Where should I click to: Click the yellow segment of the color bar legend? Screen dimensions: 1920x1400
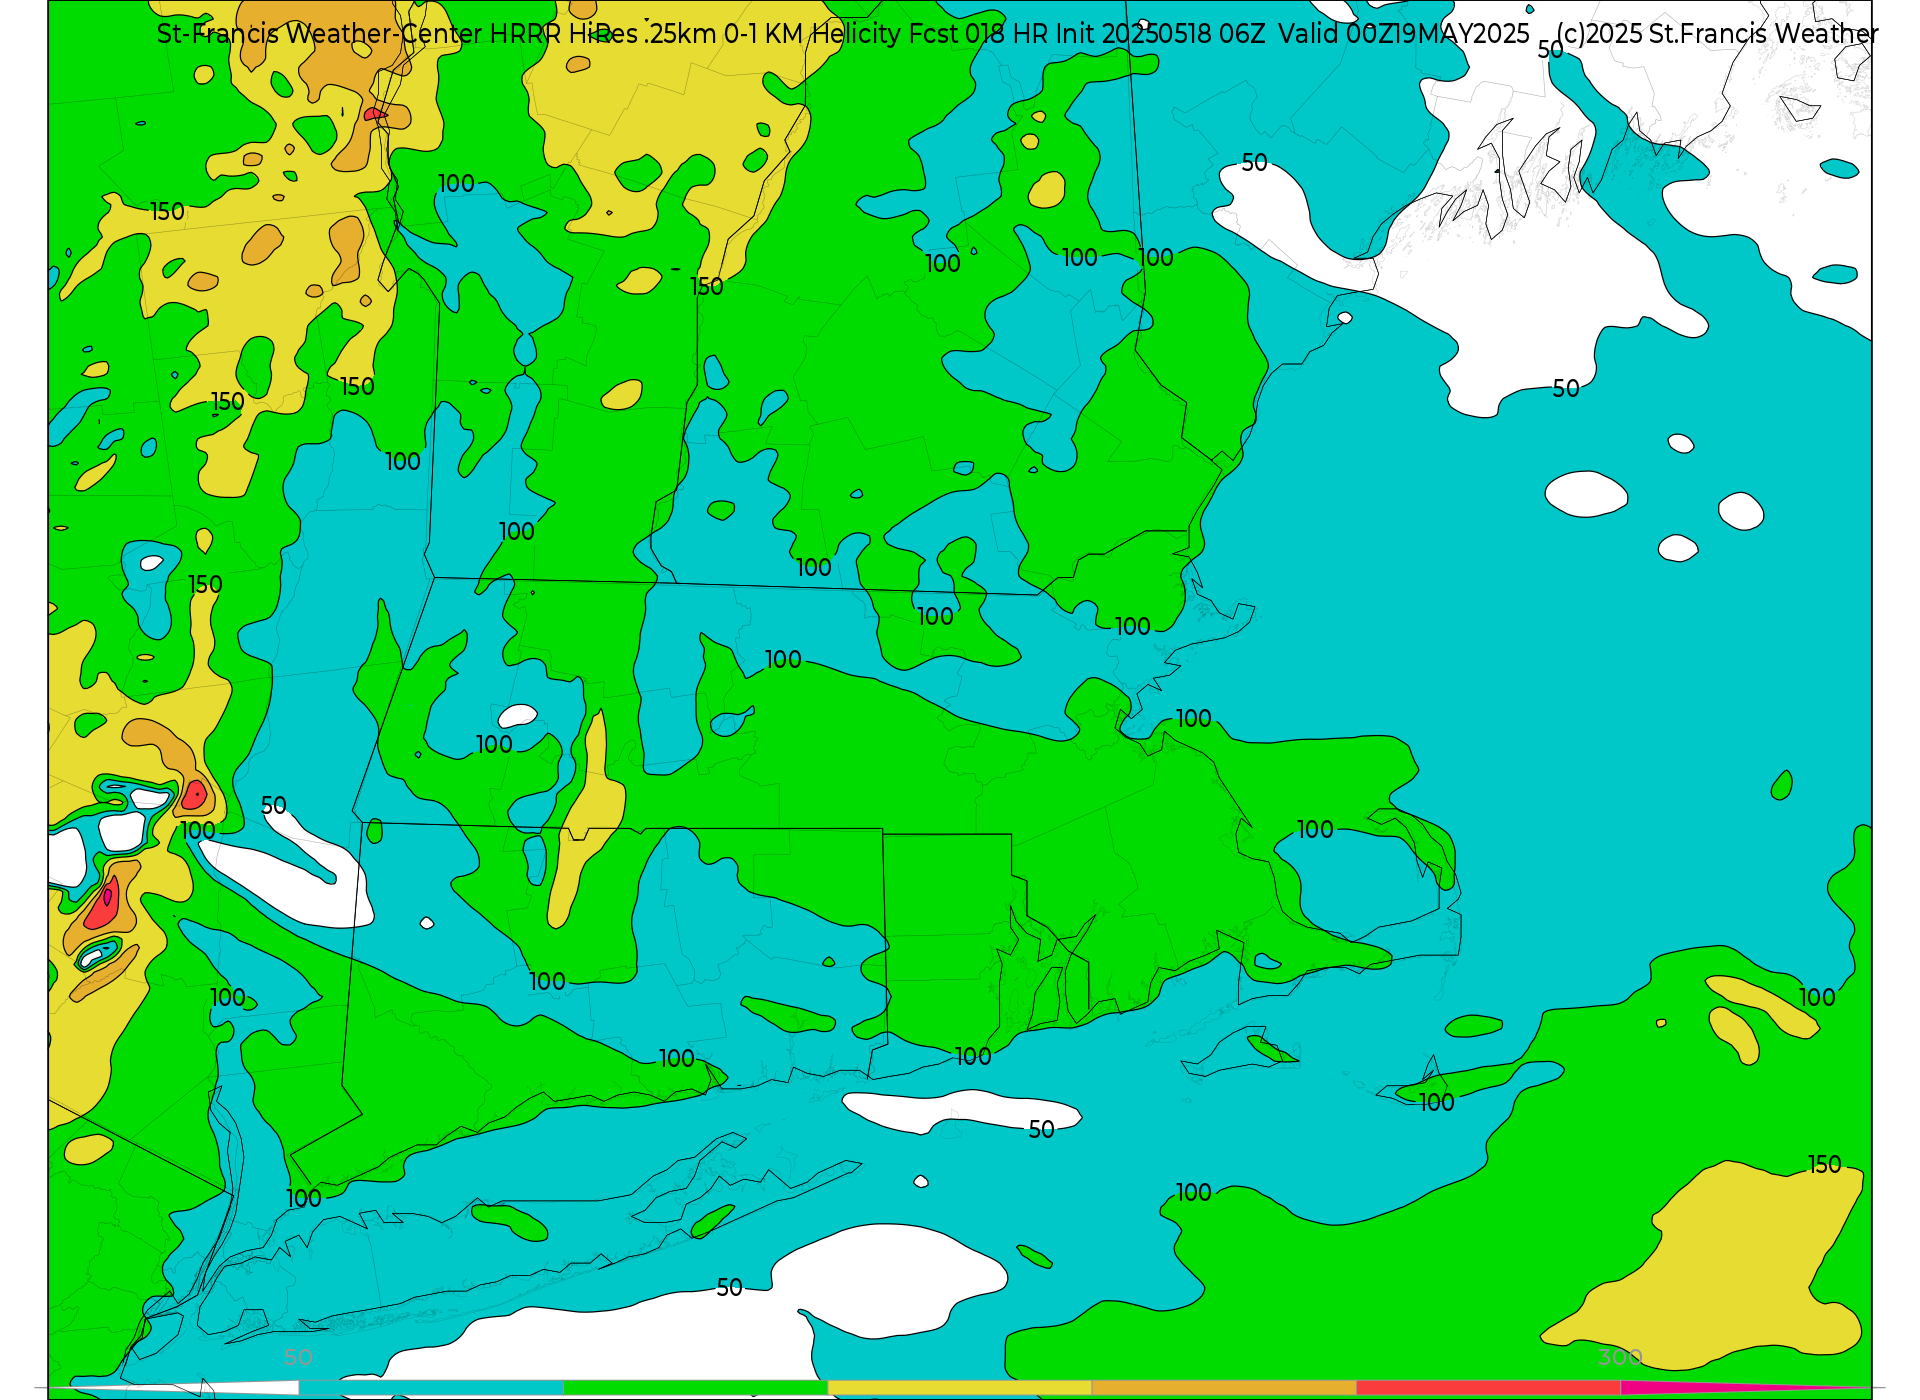[x=960, y=1388]
